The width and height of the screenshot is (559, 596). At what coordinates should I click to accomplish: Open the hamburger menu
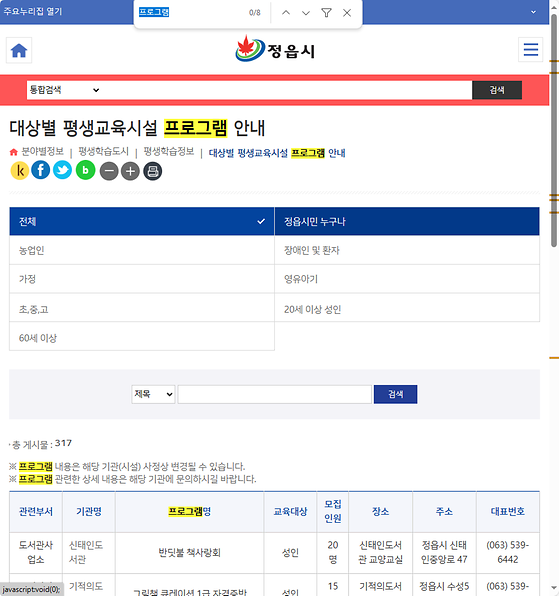530,50
